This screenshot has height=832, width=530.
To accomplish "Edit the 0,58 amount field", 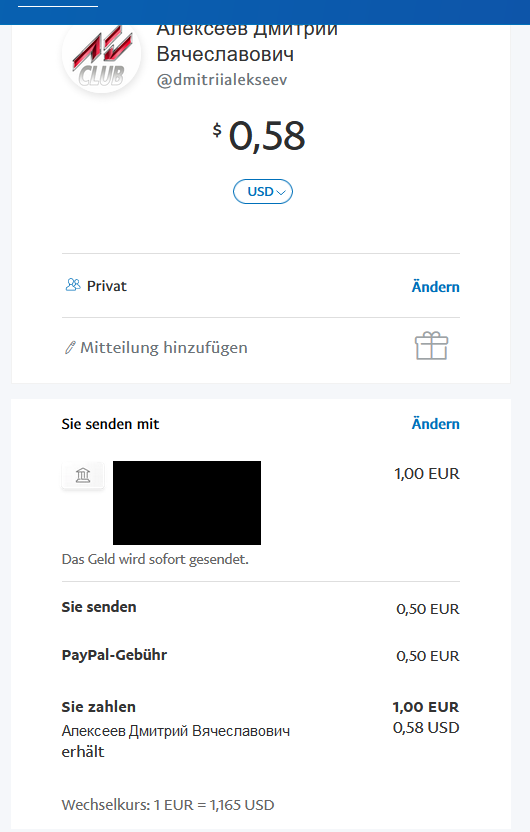I will click(267, 136).
